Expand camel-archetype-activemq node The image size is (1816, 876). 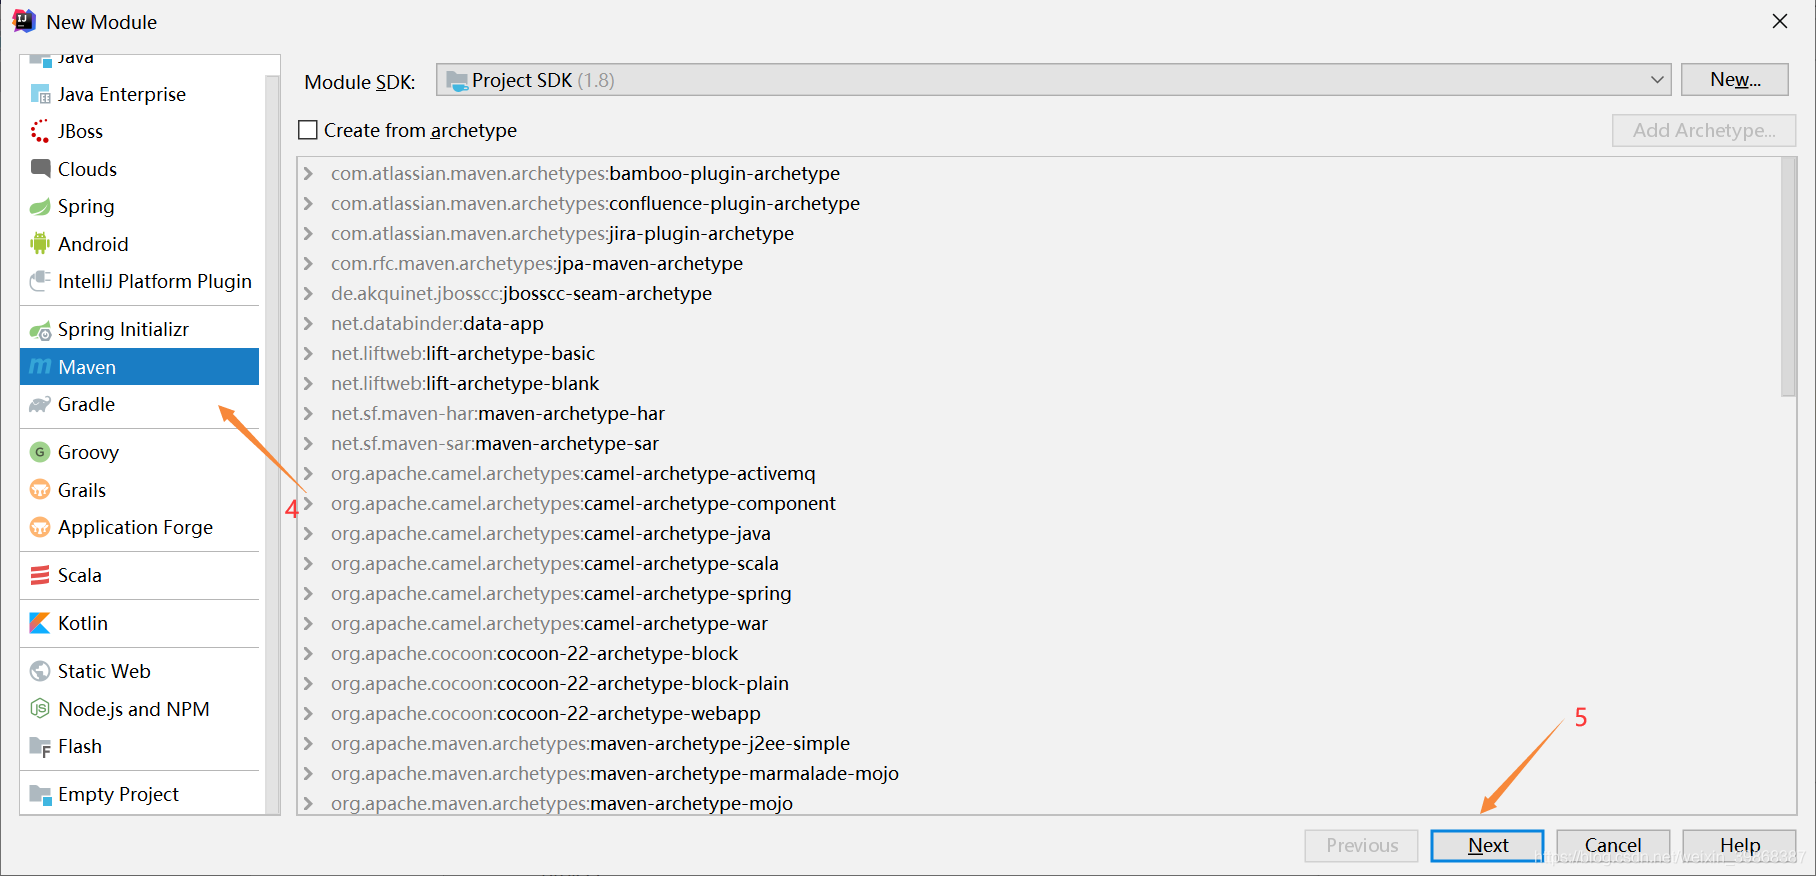309,474
